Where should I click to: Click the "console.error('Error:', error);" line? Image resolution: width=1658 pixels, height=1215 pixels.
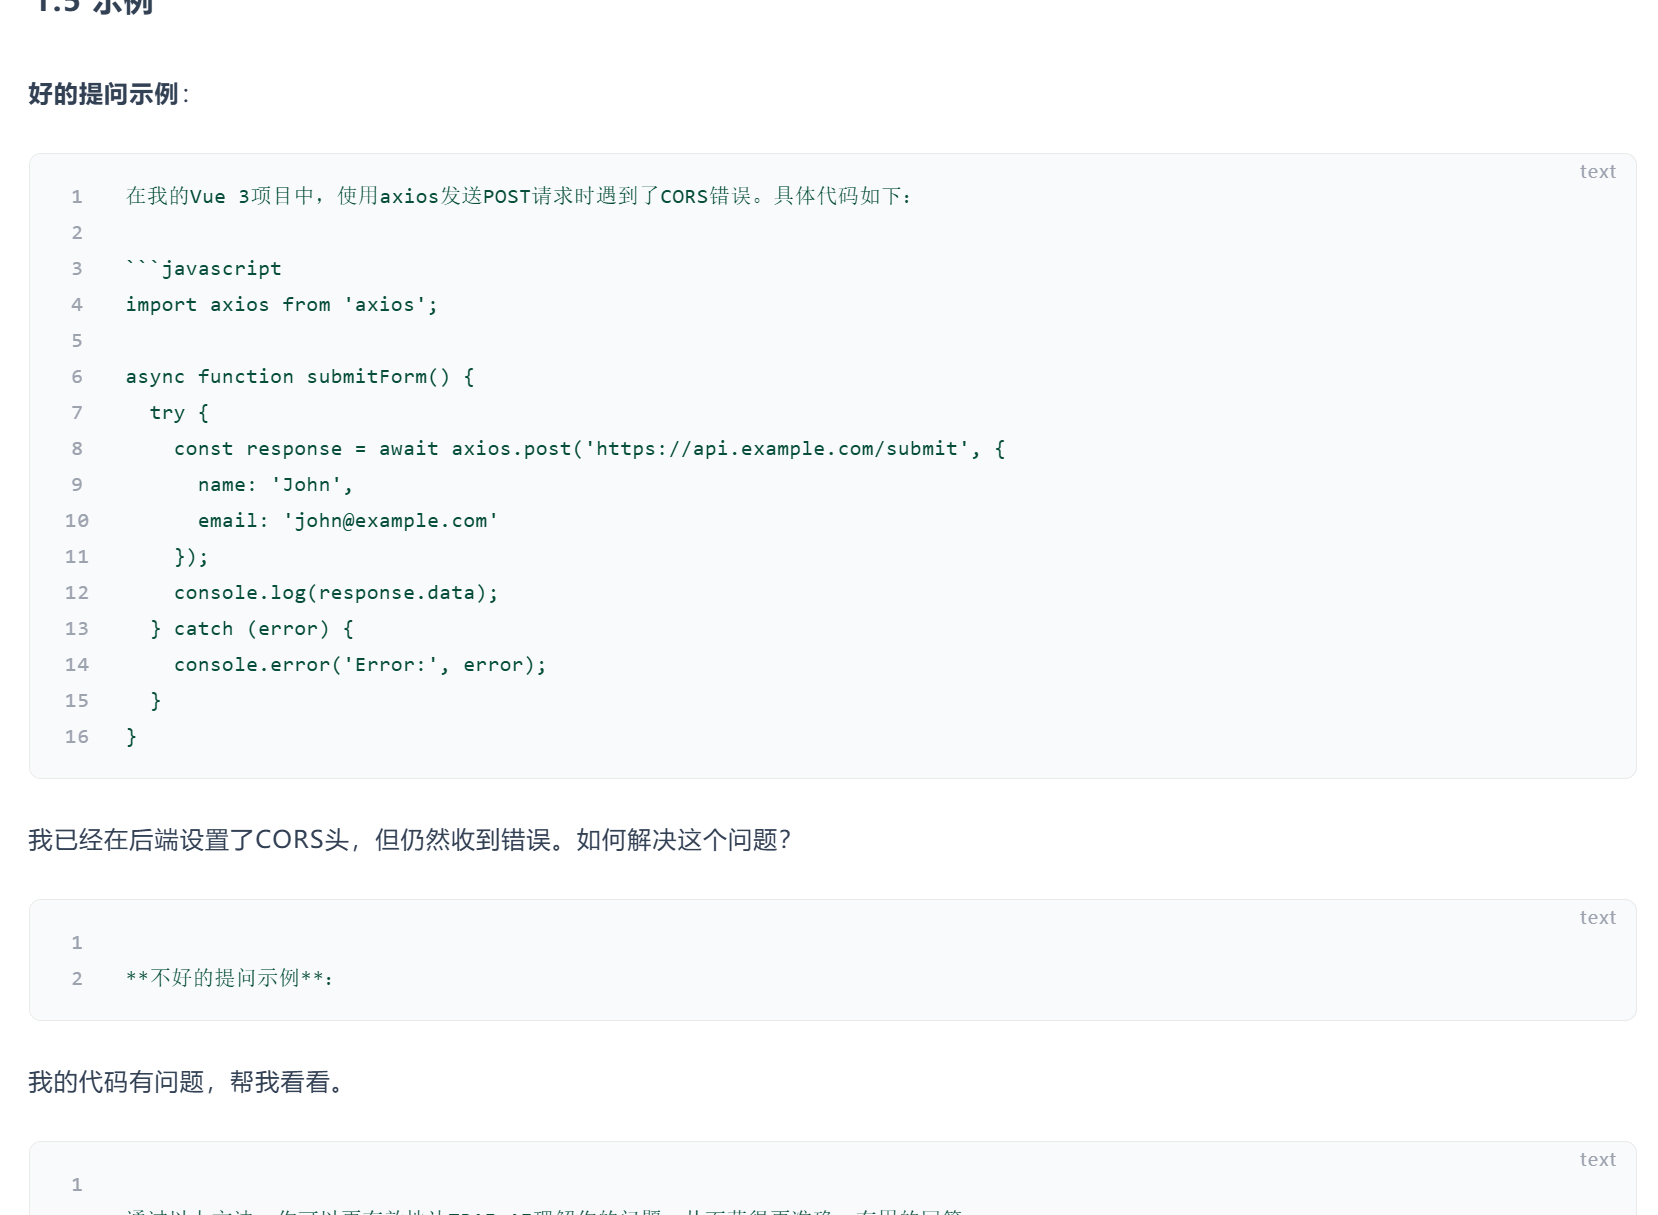click(x=360, y=664)
